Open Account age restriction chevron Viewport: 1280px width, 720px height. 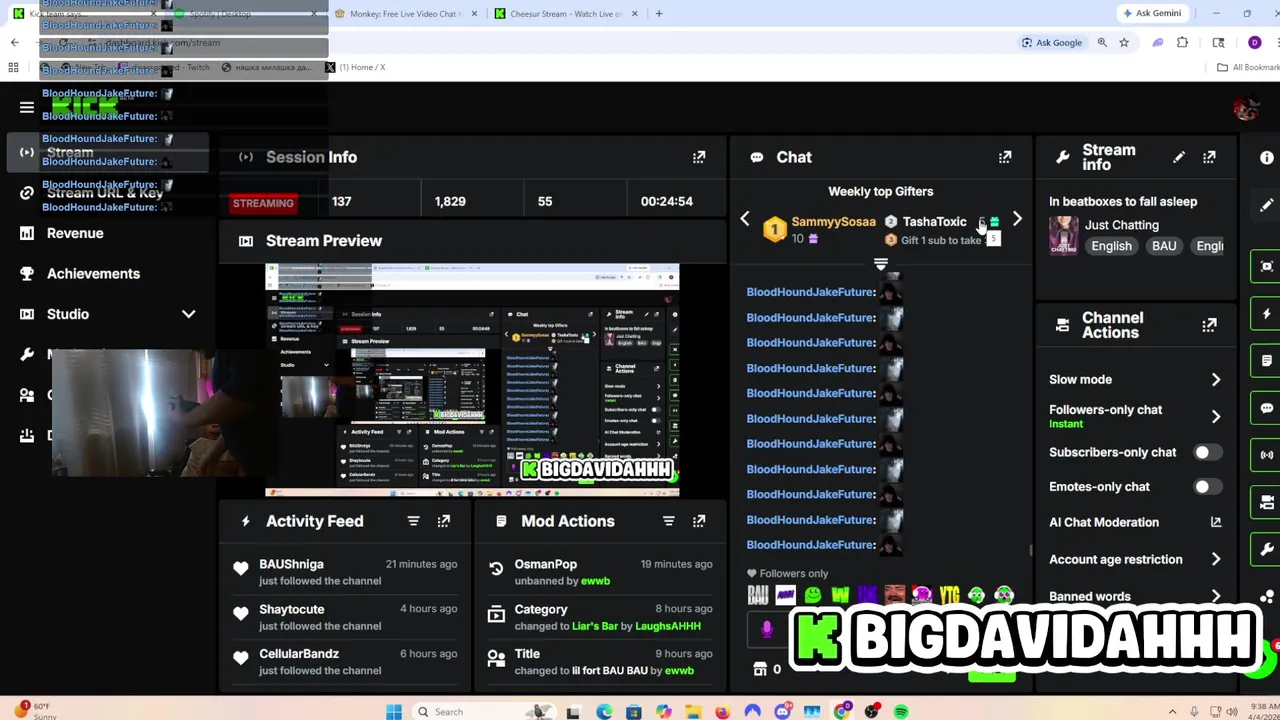pyautogui.click(x=1216, y=560)
